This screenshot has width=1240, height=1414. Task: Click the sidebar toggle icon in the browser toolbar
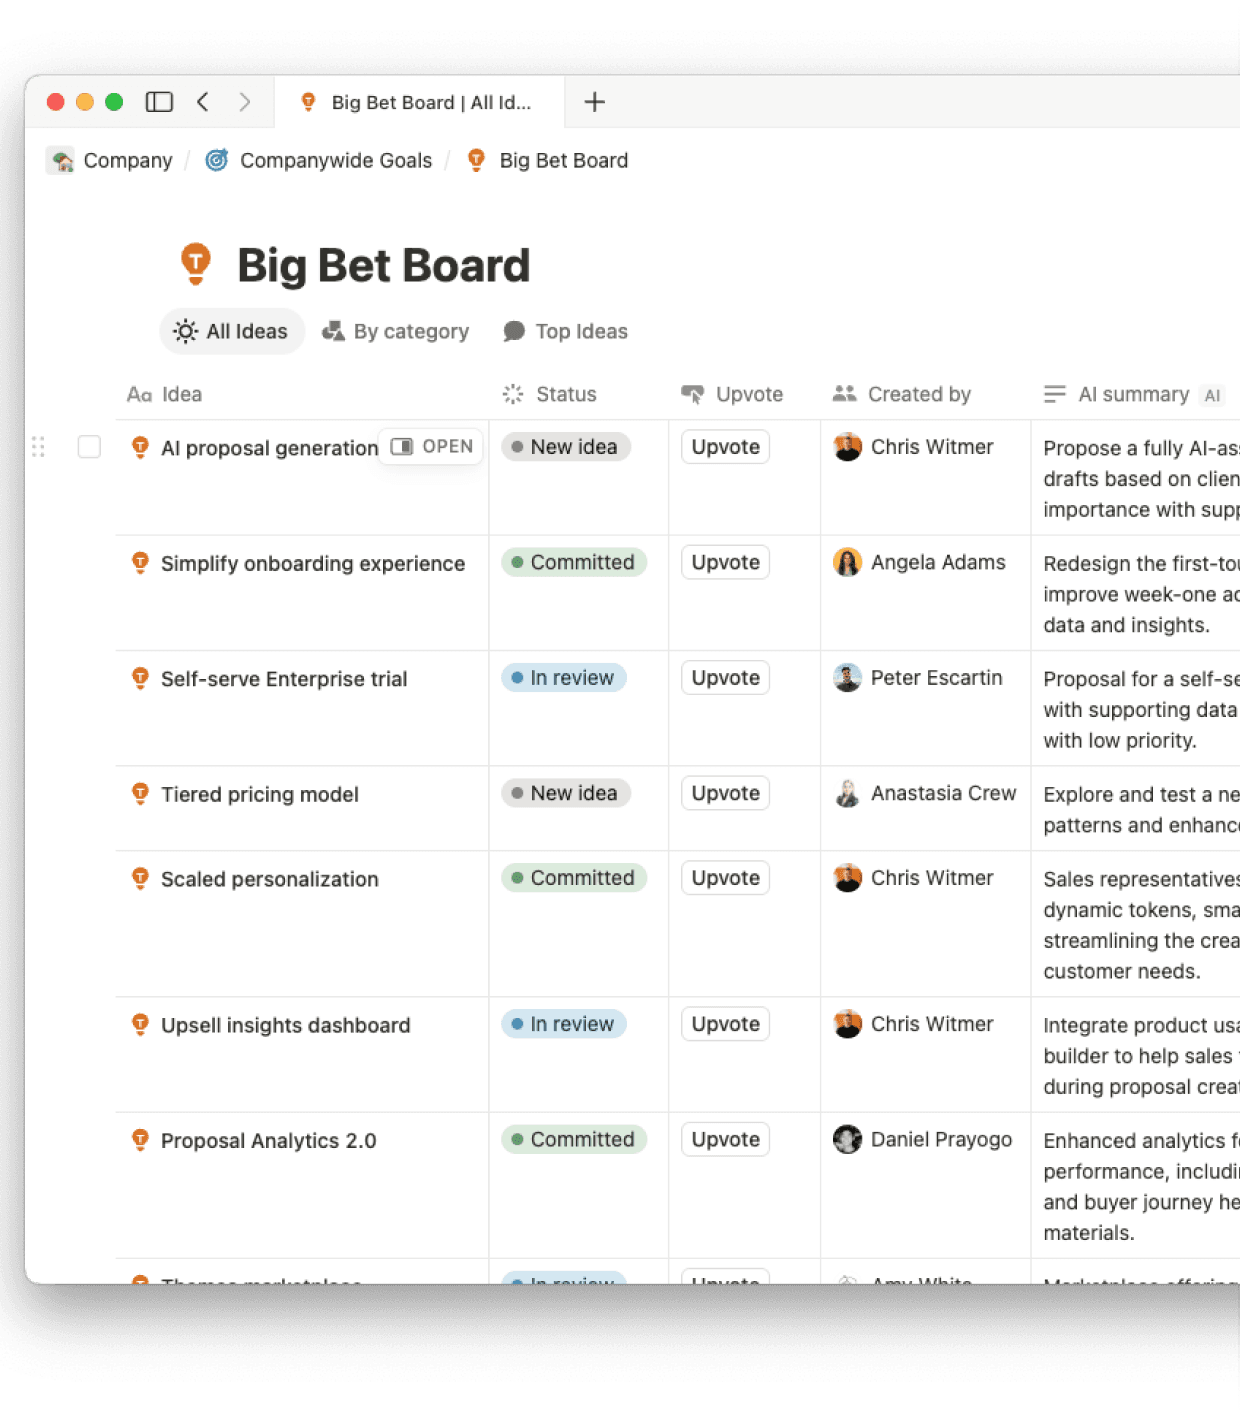tap(158, 101)
